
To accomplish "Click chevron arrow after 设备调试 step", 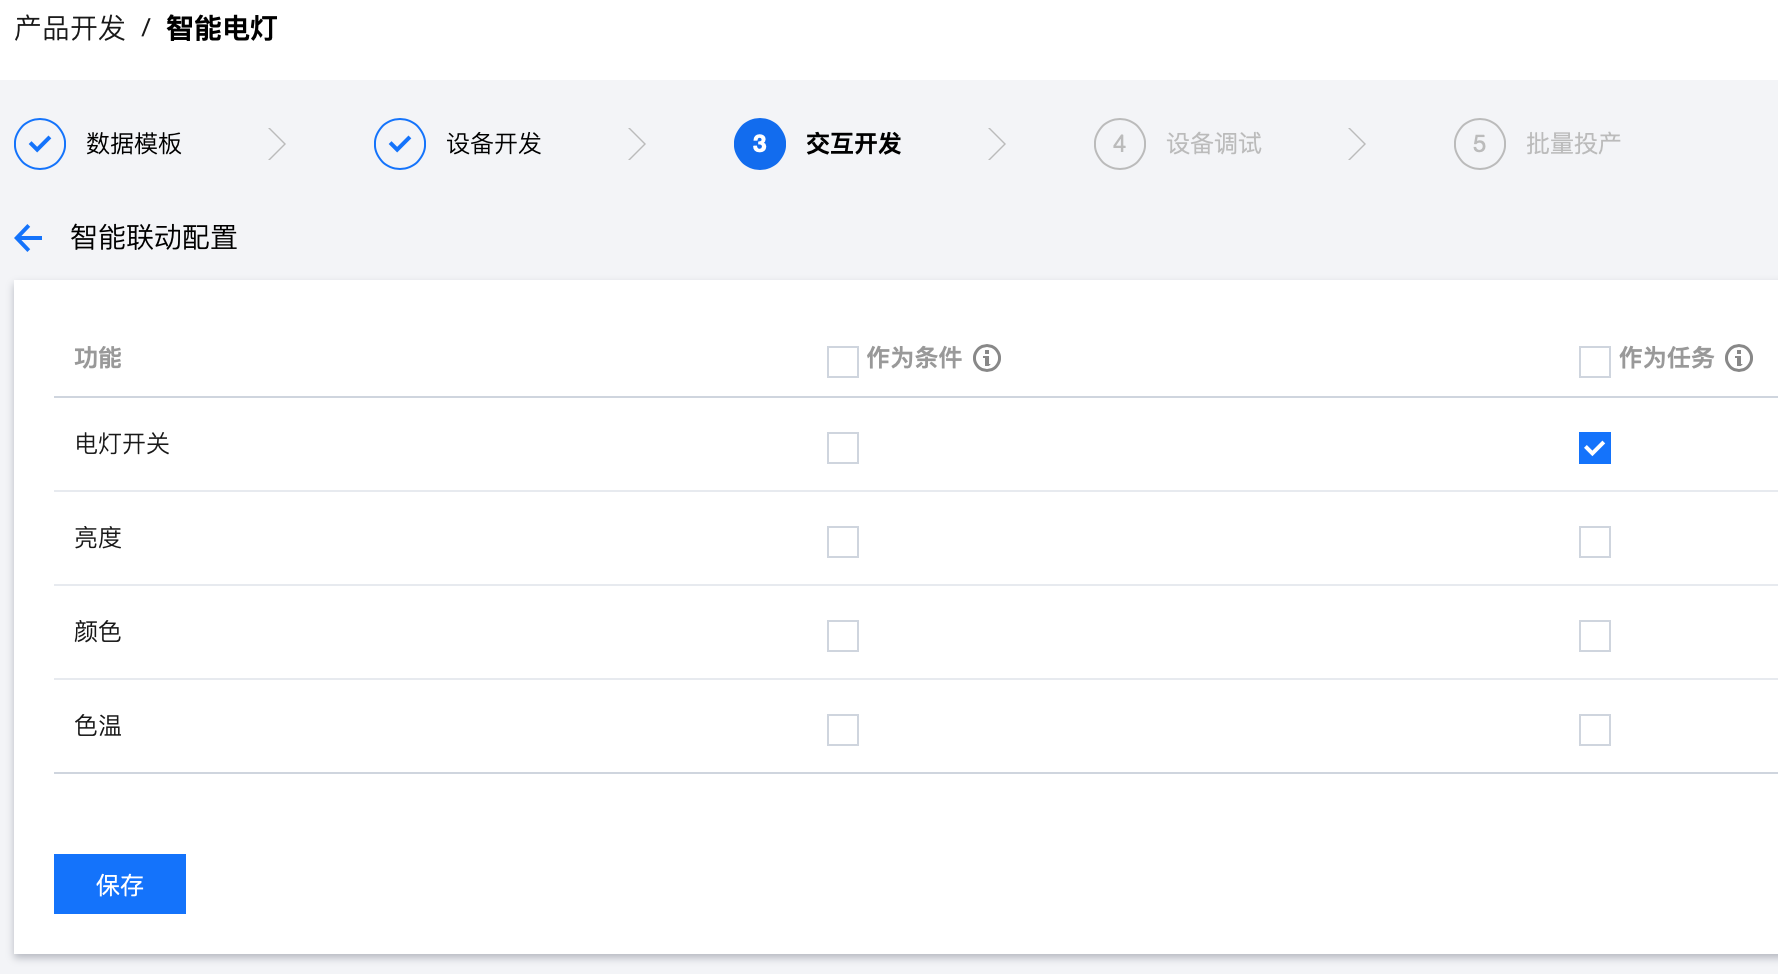I will (1357, 144).
